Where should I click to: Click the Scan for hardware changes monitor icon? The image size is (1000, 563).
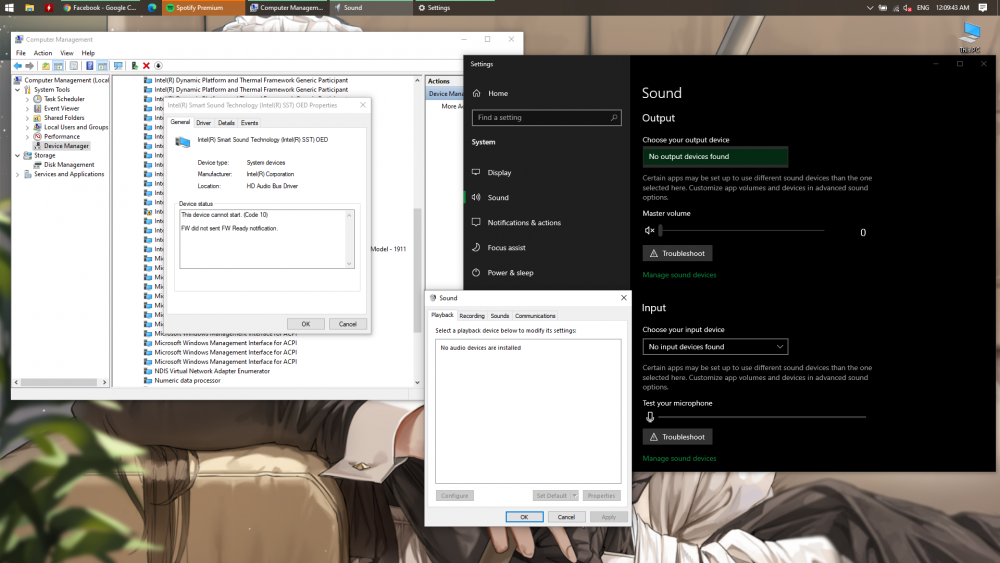[x=118, y=66]
